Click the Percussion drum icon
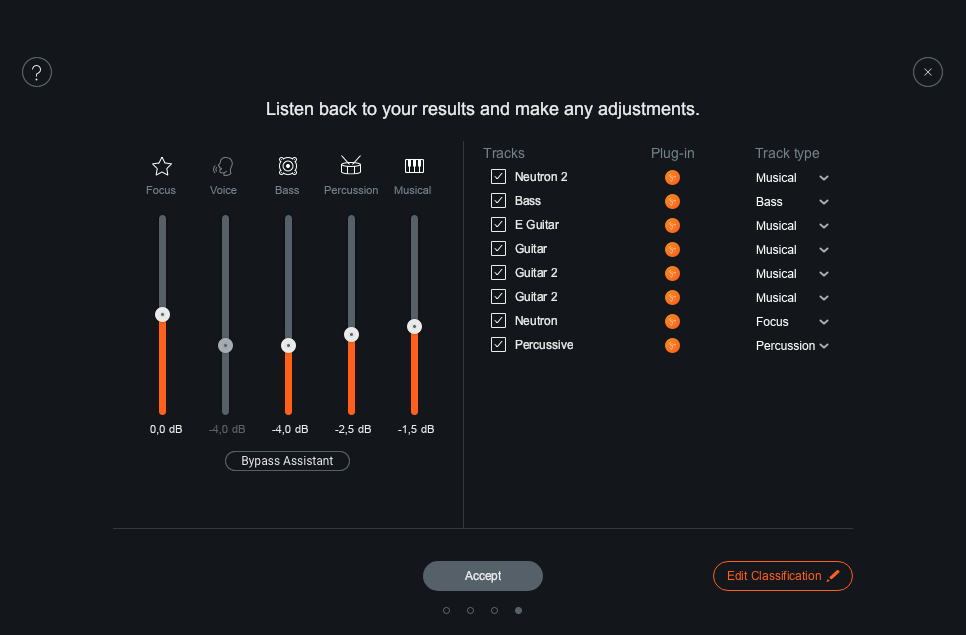The image size is (966, 635). pos(351,166)
